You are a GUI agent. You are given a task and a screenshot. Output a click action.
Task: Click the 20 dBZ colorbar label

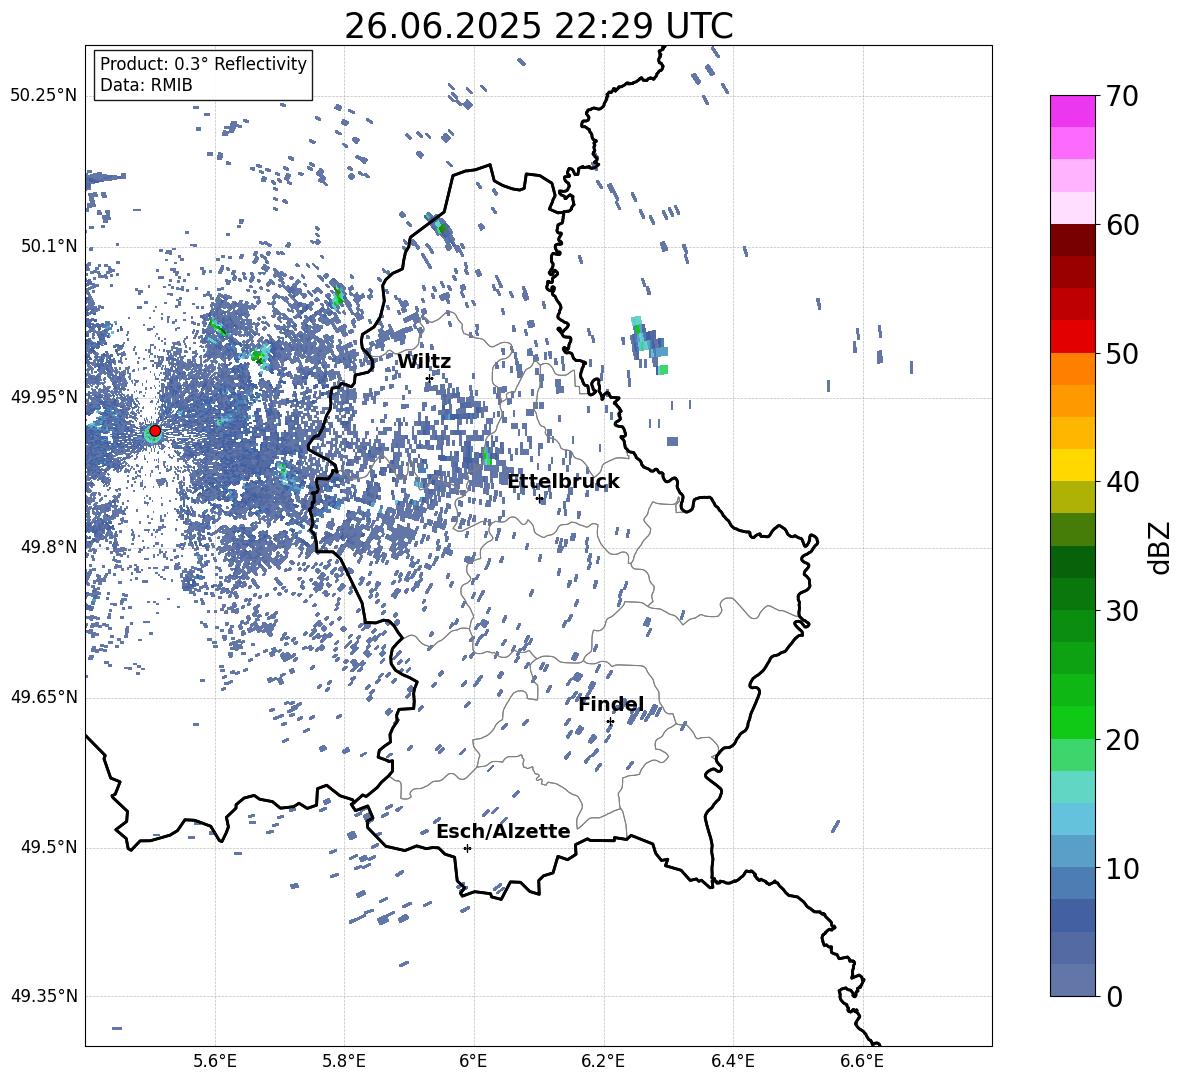[1121, 740]
